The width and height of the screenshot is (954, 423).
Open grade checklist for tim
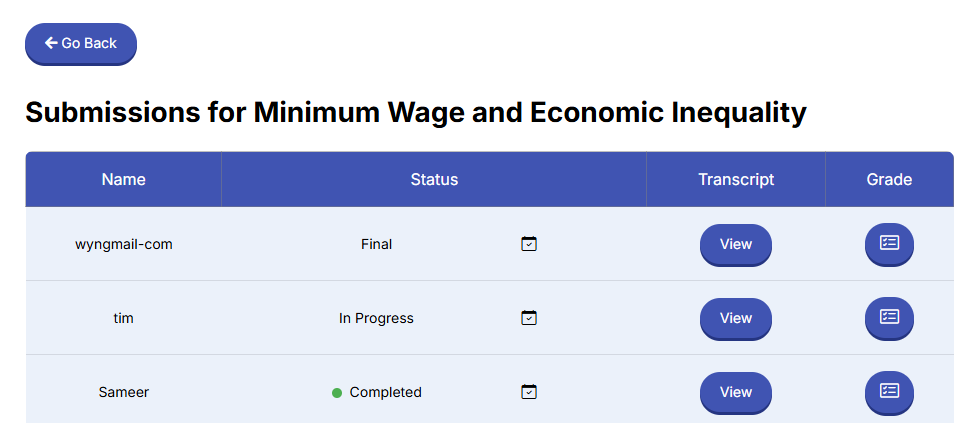[x=889, y=318]
